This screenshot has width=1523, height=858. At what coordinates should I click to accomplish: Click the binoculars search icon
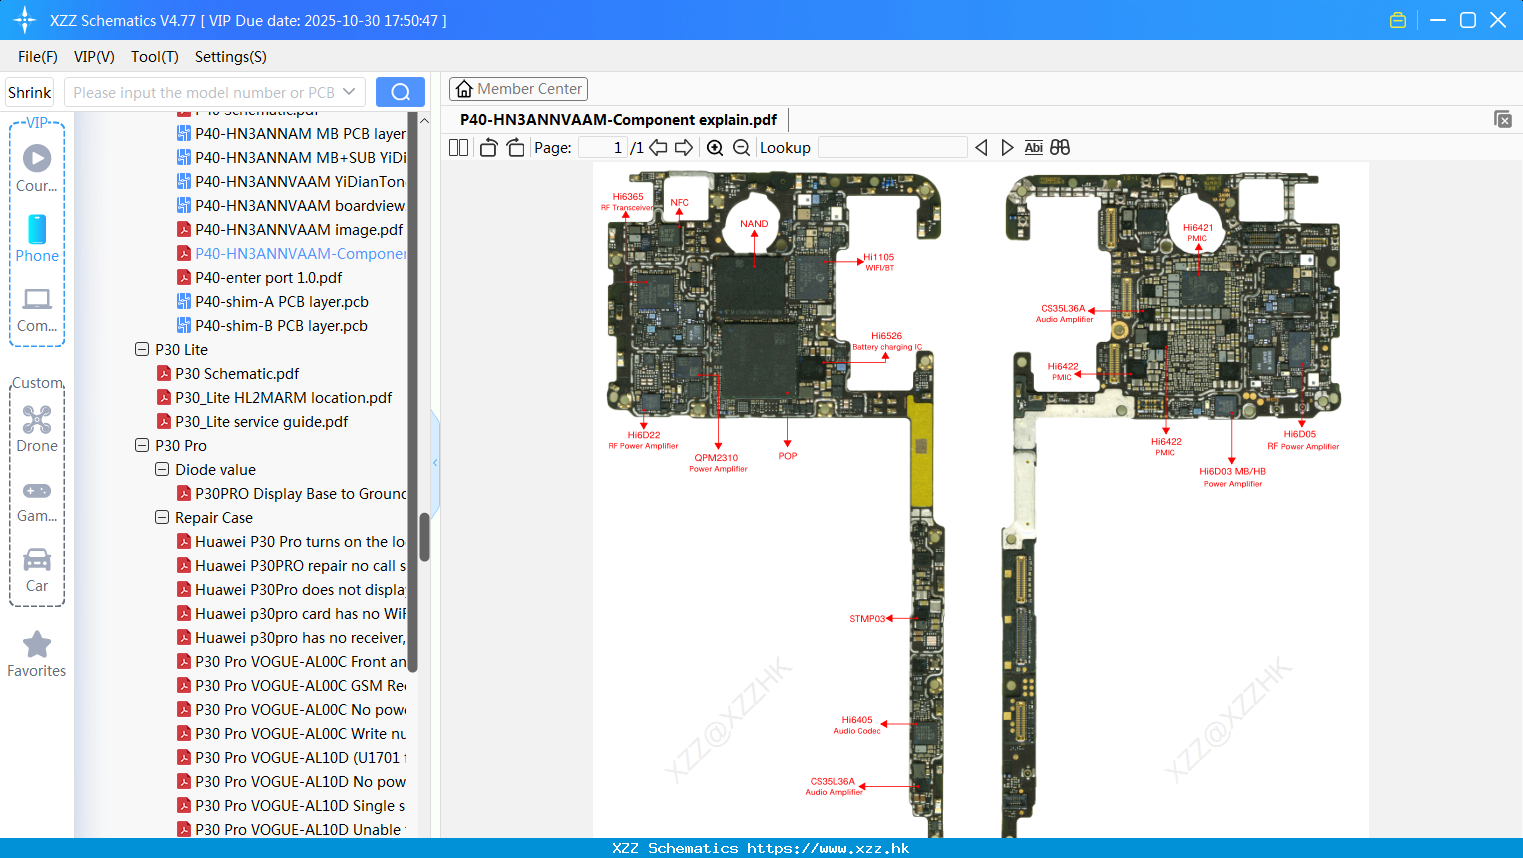pos(1060,147)
